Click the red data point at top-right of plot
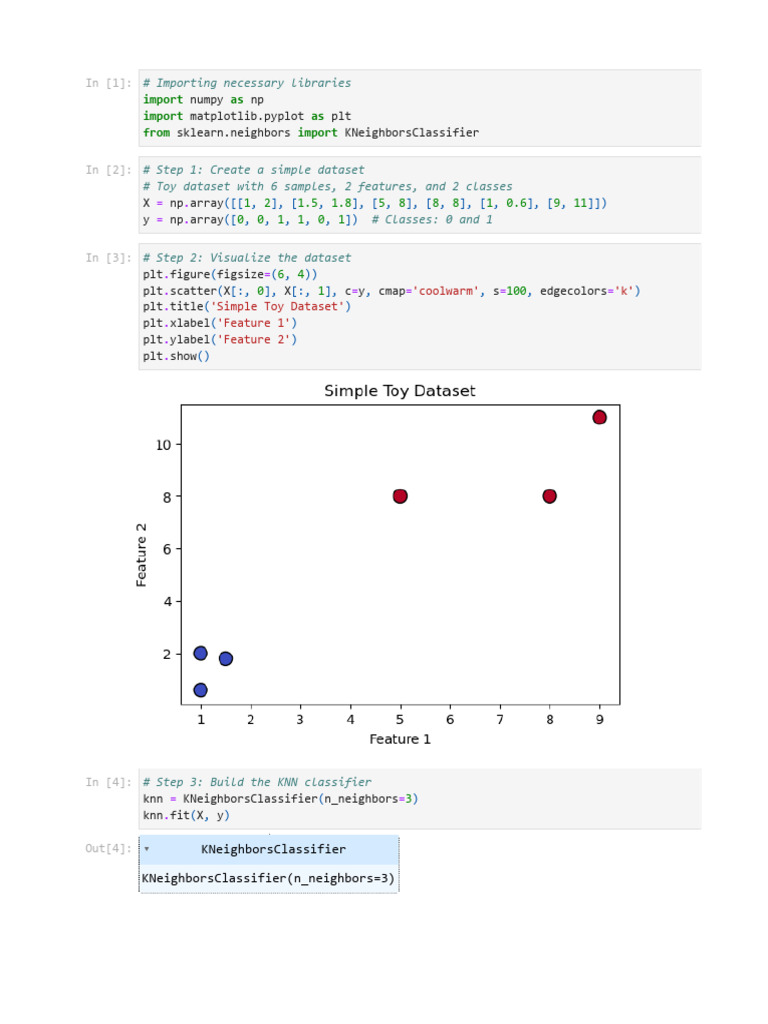 coord(599,417)
